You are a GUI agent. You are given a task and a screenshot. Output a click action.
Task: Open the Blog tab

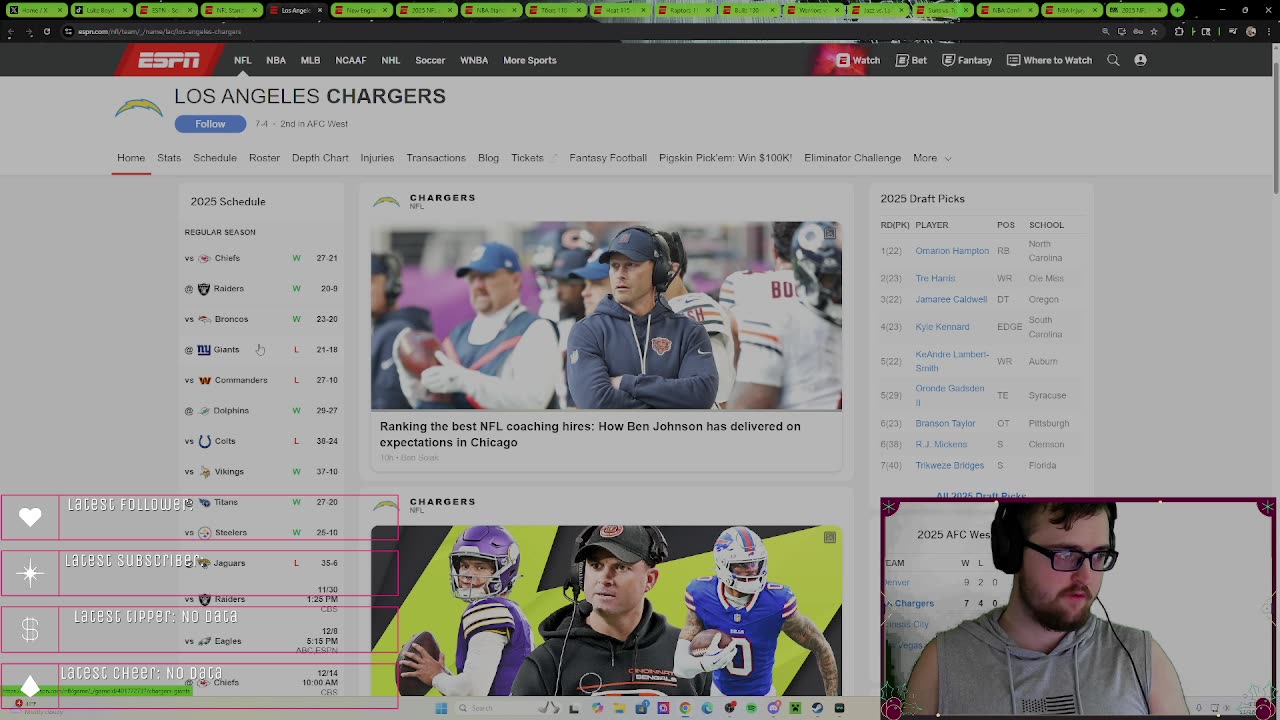[x=488, y=158]
